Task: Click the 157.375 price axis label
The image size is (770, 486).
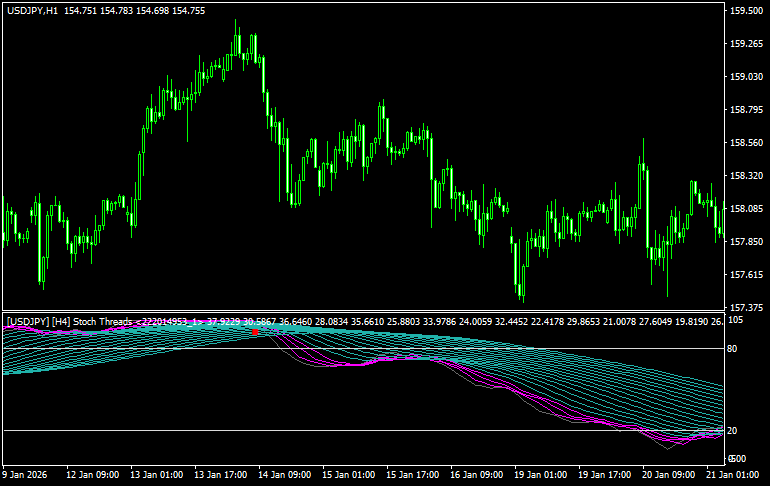Action: pyautogui.click(x=745, y=307)
